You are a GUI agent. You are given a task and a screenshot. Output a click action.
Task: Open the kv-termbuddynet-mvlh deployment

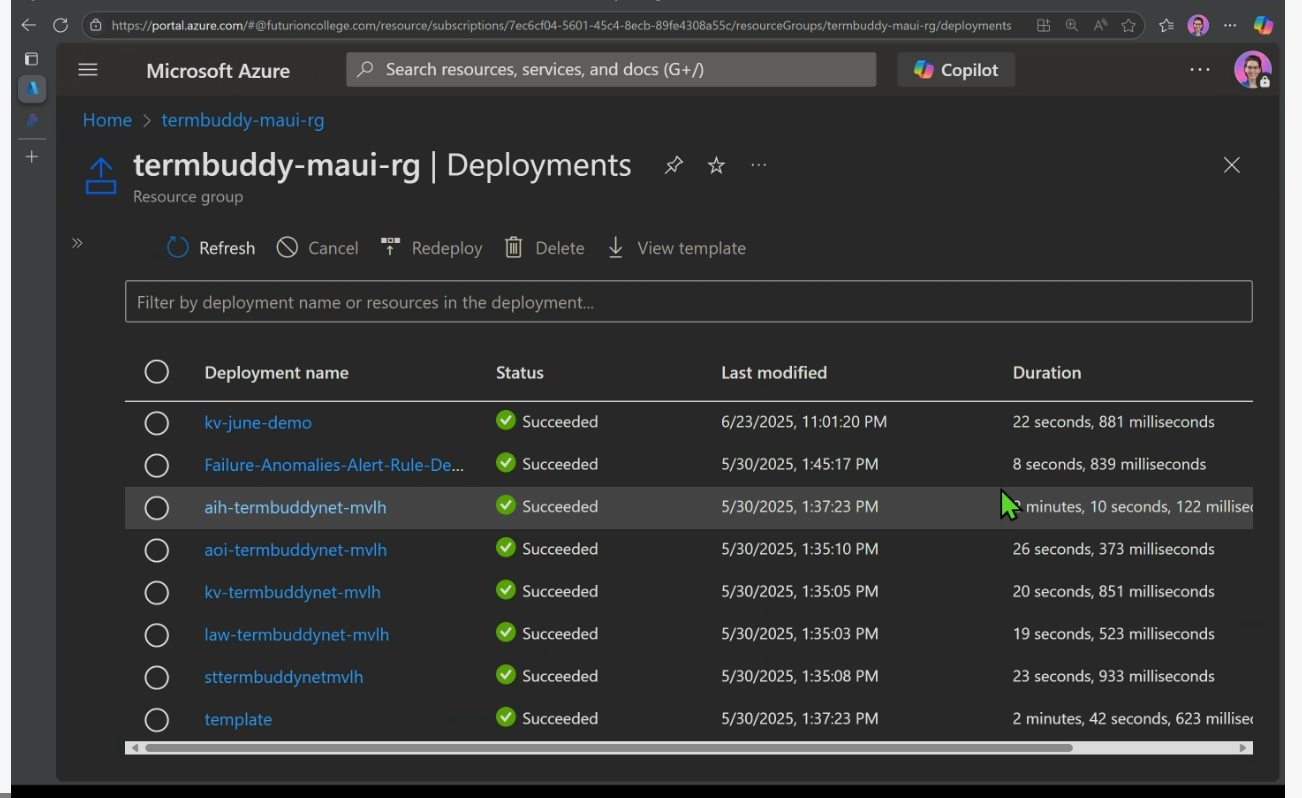292,592
